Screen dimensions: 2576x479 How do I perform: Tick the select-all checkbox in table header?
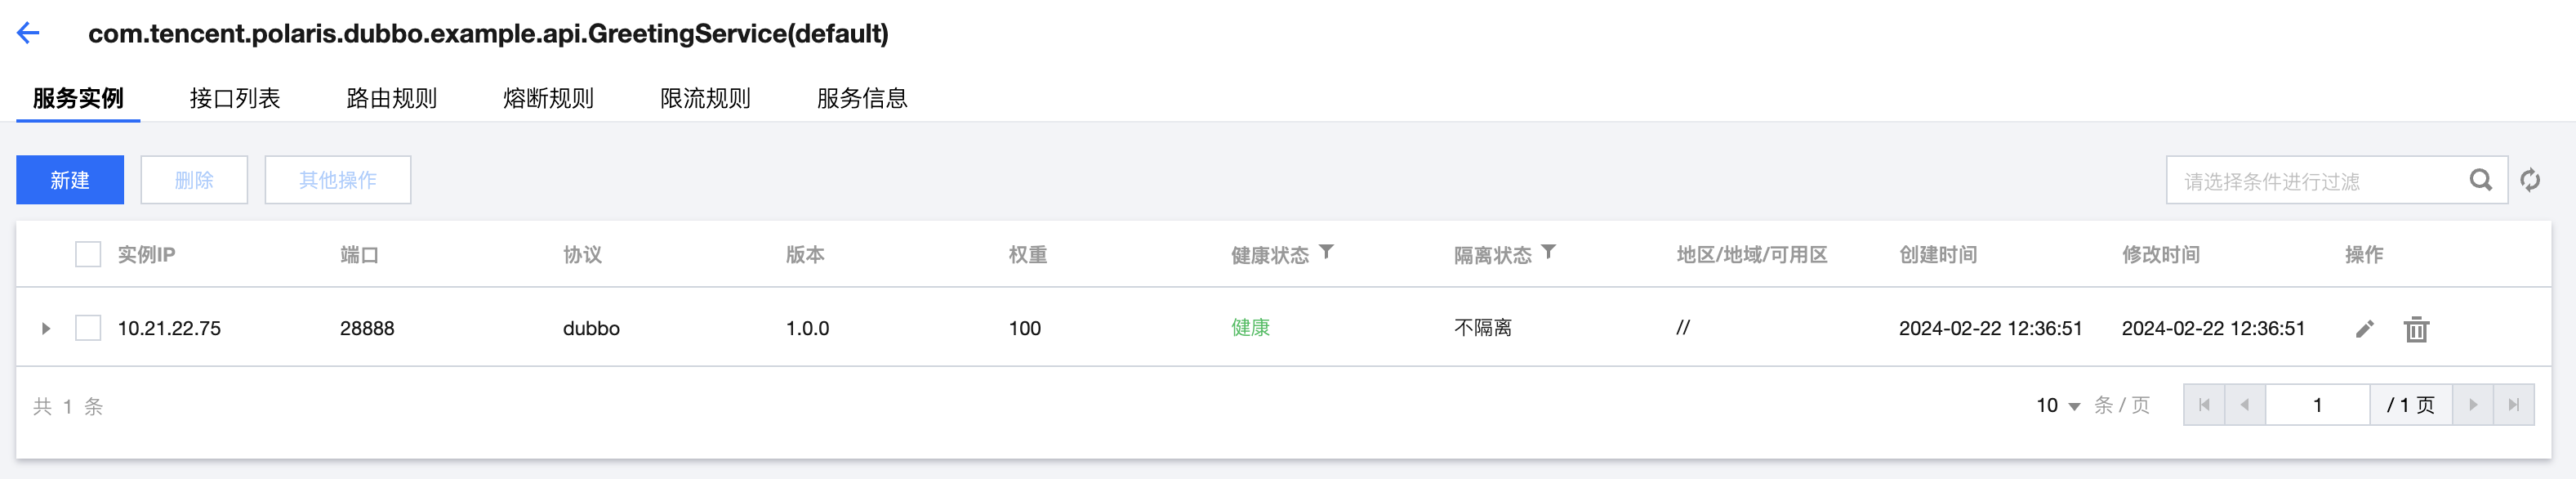(88, 254)
